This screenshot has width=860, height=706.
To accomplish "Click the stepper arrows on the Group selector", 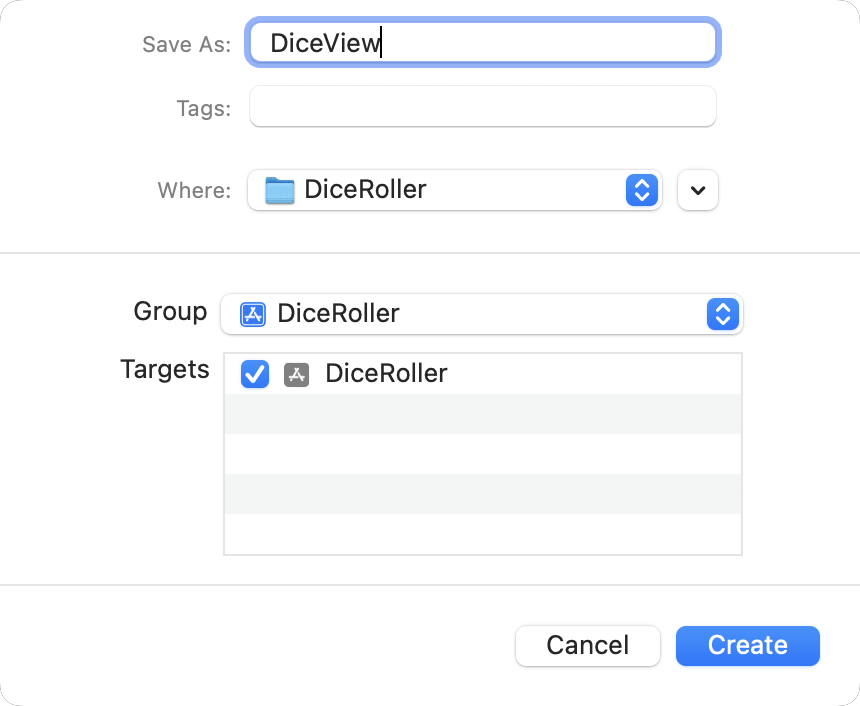I will tap(722, 314).
